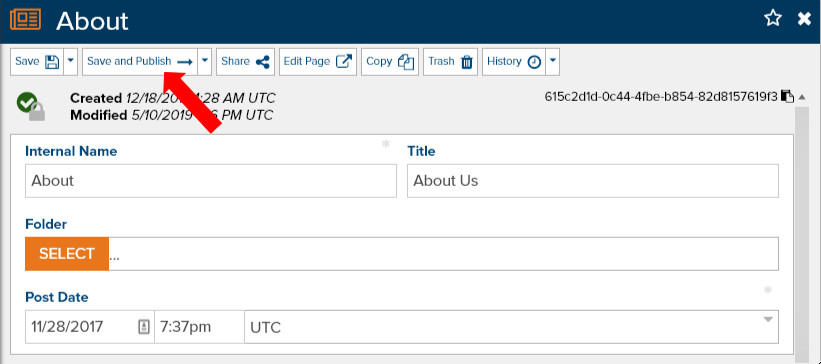
Task: Star the About item as favorite
Action: [x=773, y=19]
